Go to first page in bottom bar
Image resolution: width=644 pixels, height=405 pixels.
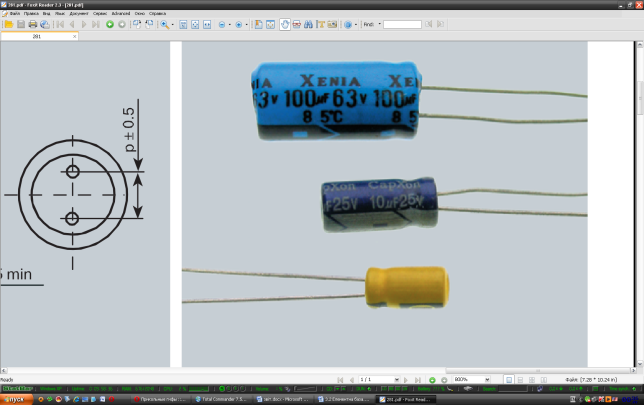click(x=340, y=380)
